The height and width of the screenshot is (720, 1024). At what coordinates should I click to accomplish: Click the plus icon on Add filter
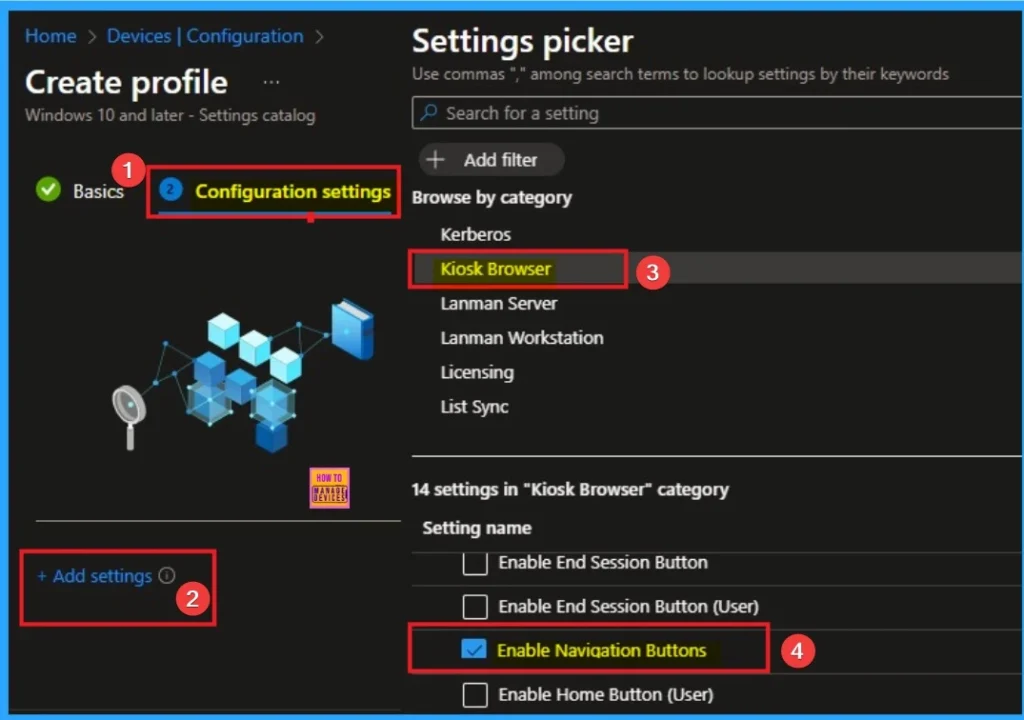click(x=436, y=160)
